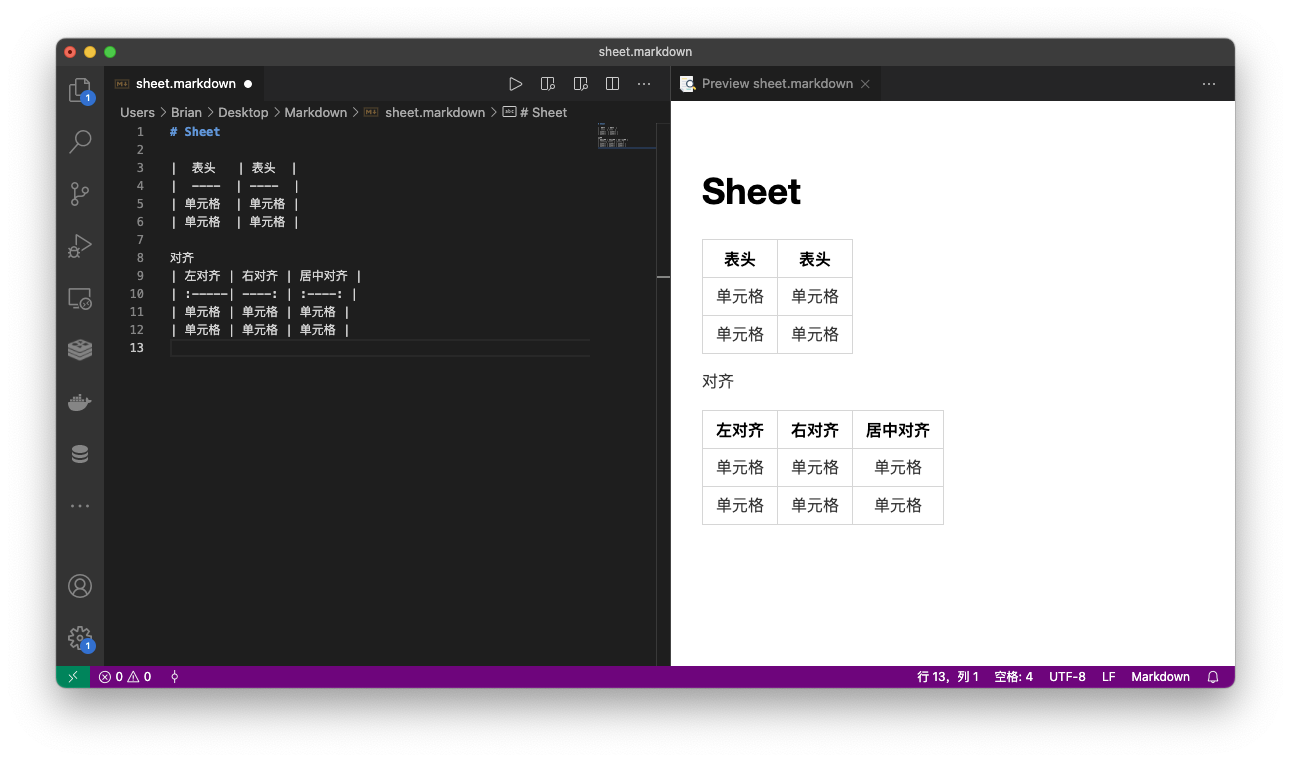Screen dimensions: 1291x762
Task: Open the Remote Explorer monitor icon
Action: 80,298
